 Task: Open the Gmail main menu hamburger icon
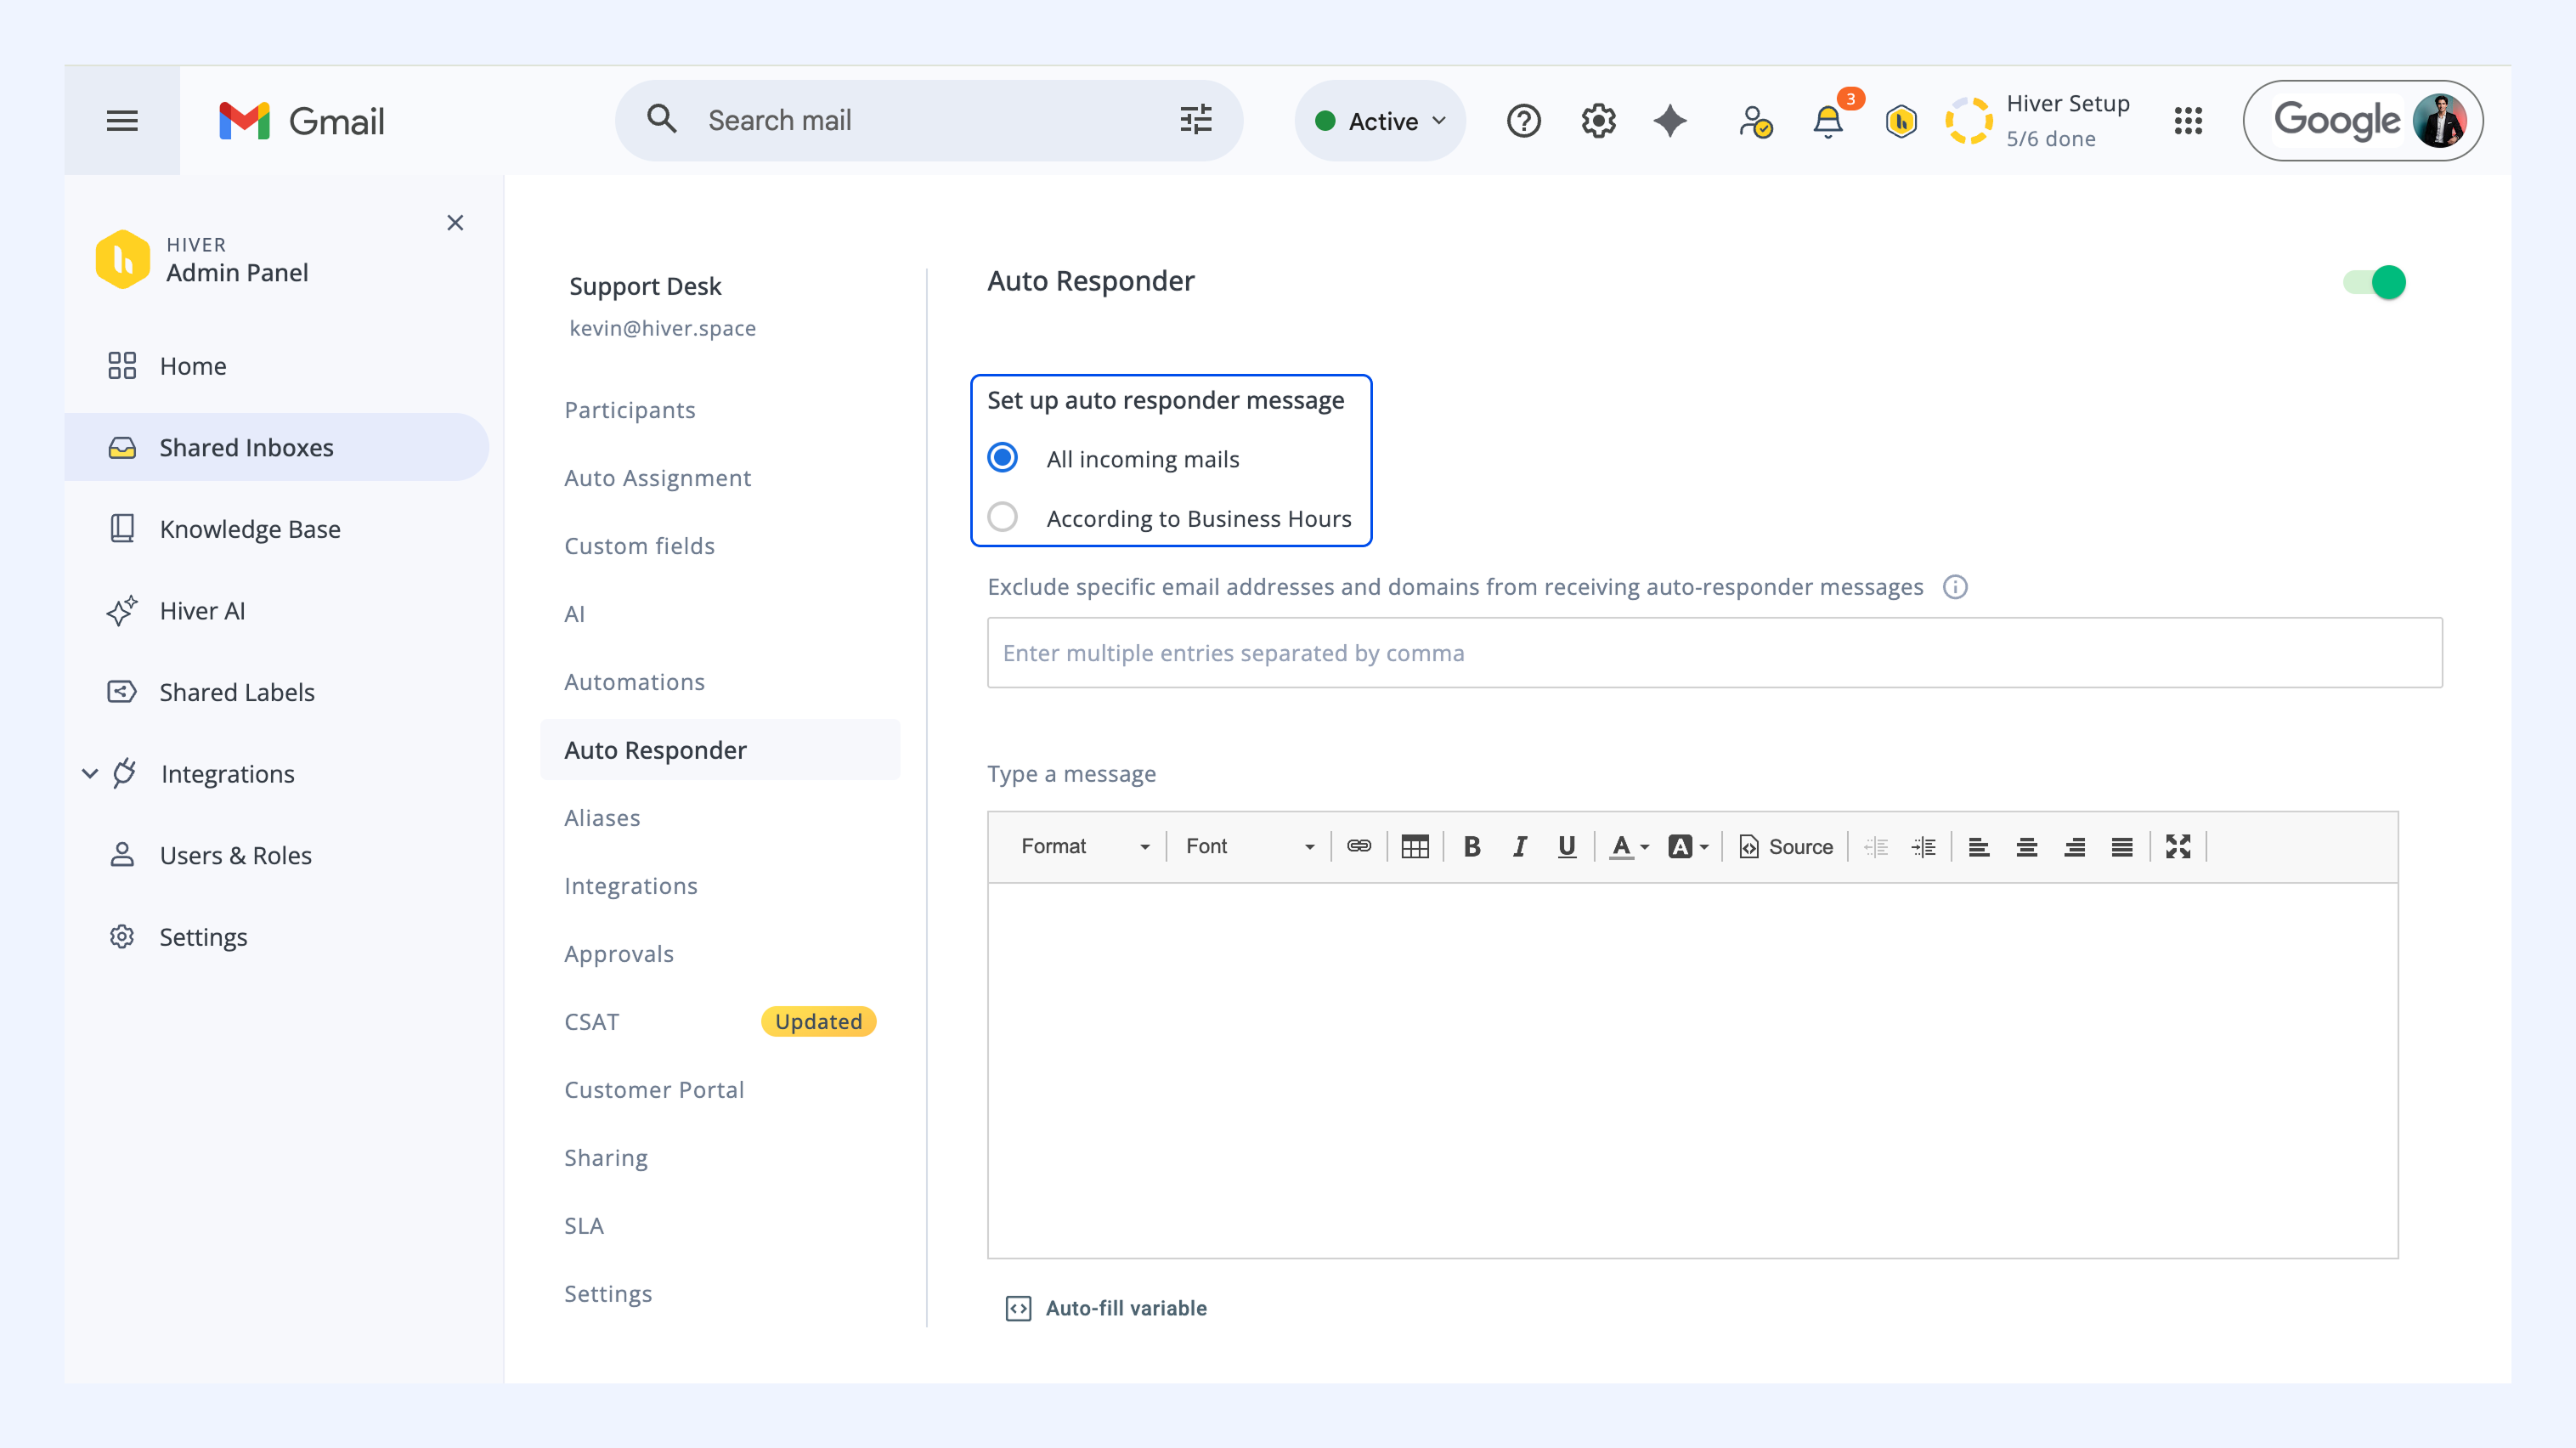coord(122,121)
